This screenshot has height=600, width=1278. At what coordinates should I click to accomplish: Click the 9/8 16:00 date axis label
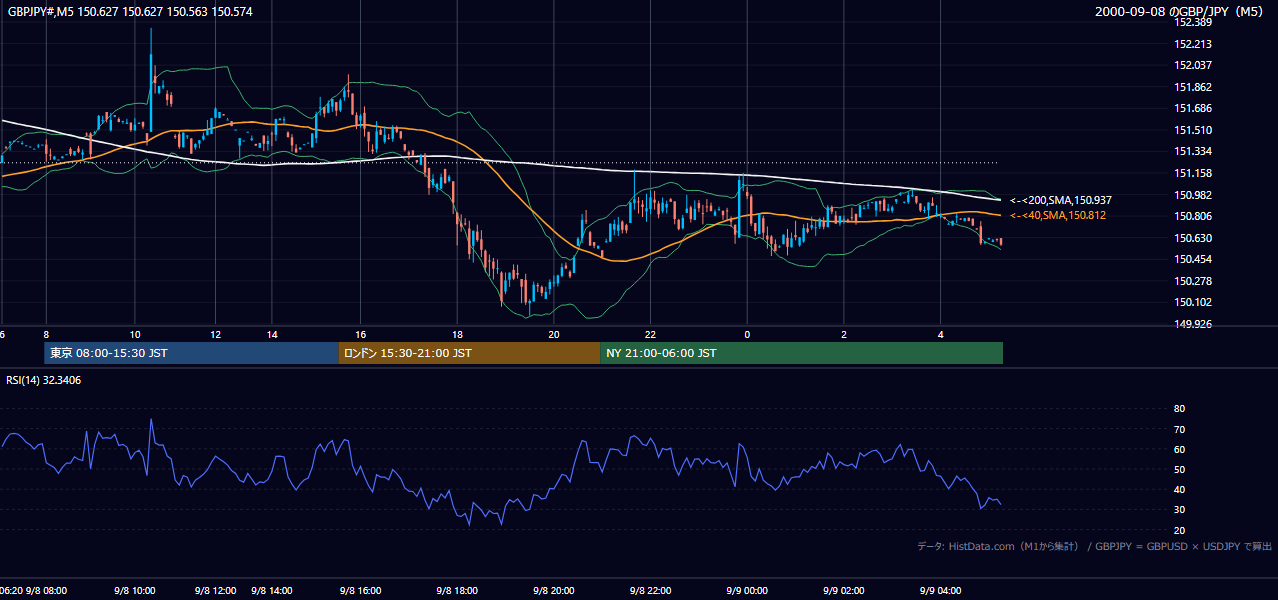point(362,591)
